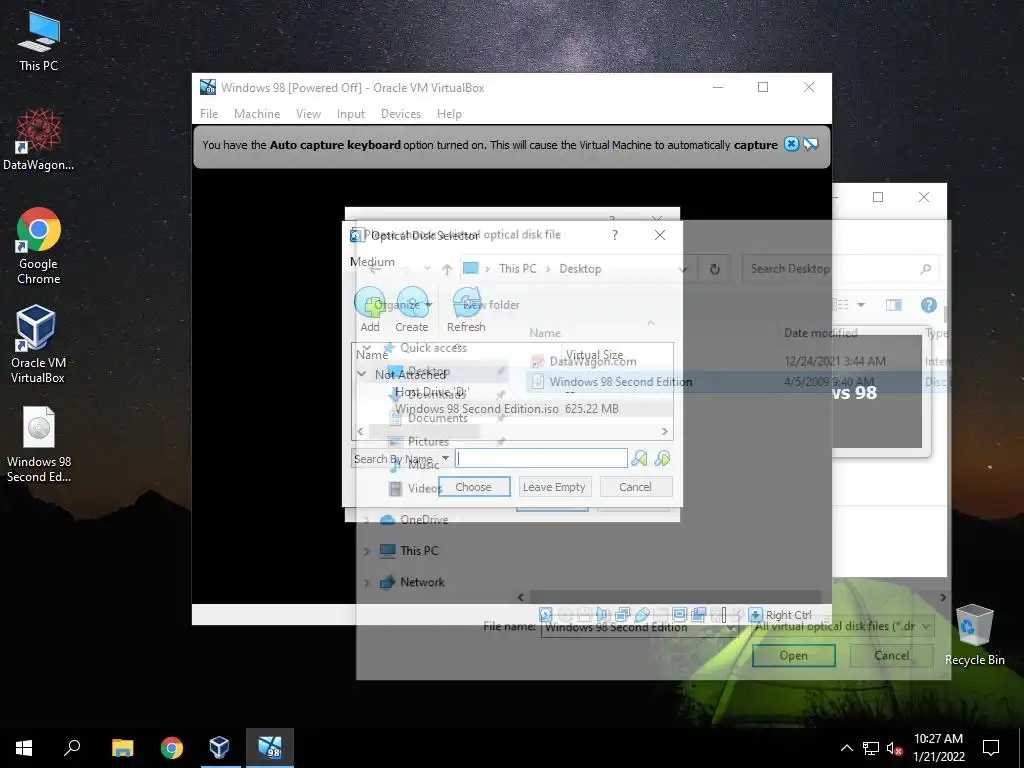Click the Windows 98 VM taskbar icon

pyautogui.click(x=270, y=748)
